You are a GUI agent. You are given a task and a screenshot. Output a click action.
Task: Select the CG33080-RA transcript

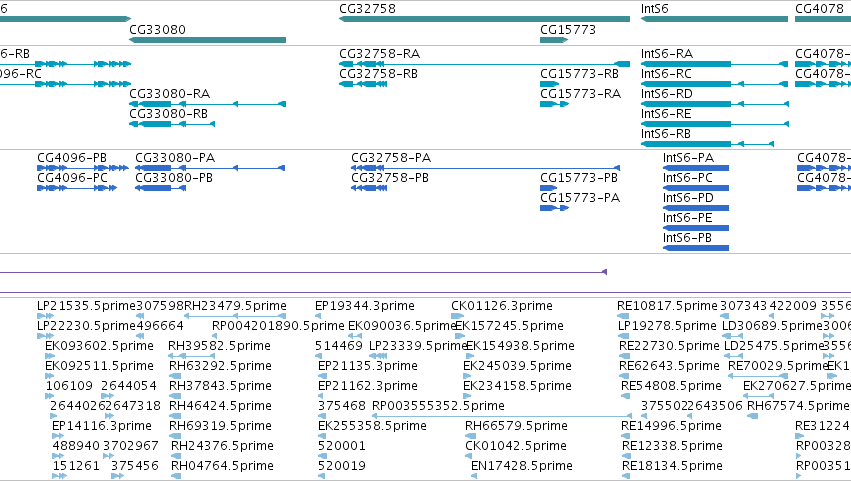point(207,104)
